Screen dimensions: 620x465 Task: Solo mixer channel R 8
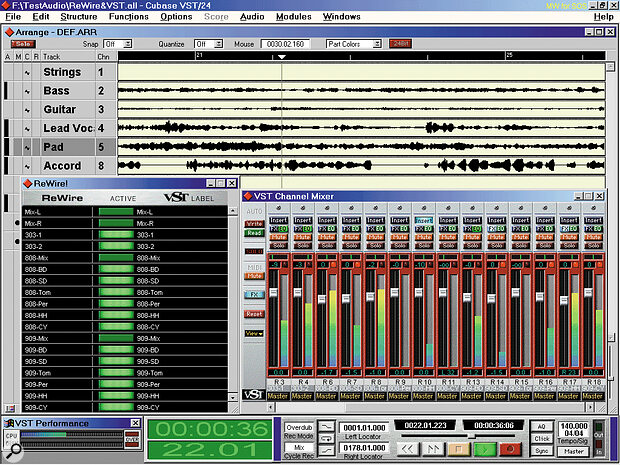[x=376, y=245]
